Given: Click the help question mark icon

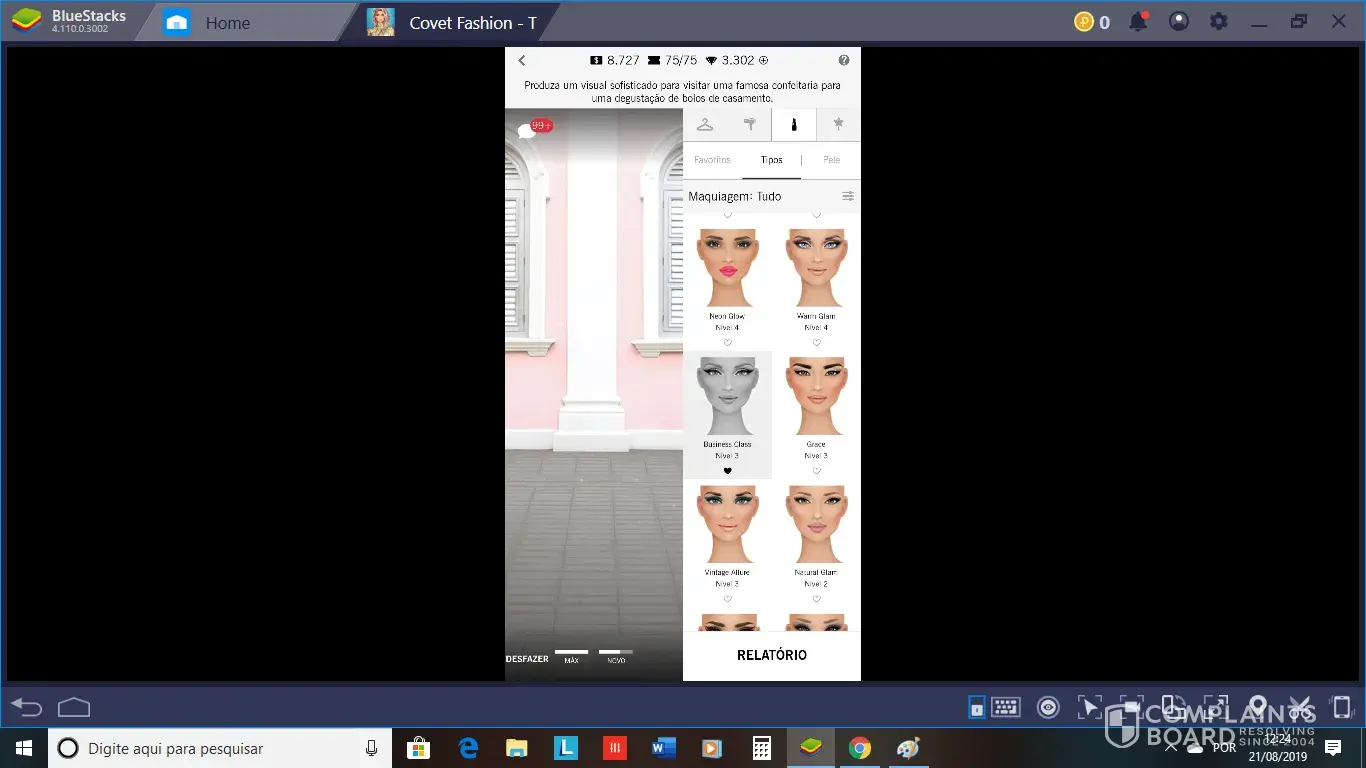Looking at the screenshot, I should tap(844, 60).
